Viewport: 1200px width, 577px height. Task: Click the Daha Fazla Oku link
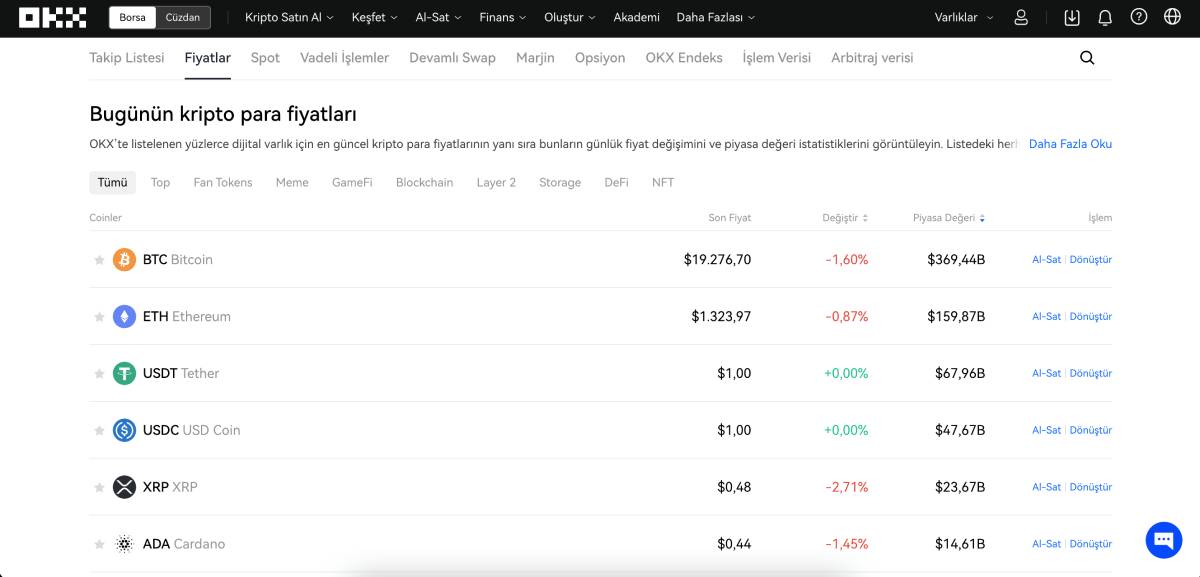[1070, 144]
